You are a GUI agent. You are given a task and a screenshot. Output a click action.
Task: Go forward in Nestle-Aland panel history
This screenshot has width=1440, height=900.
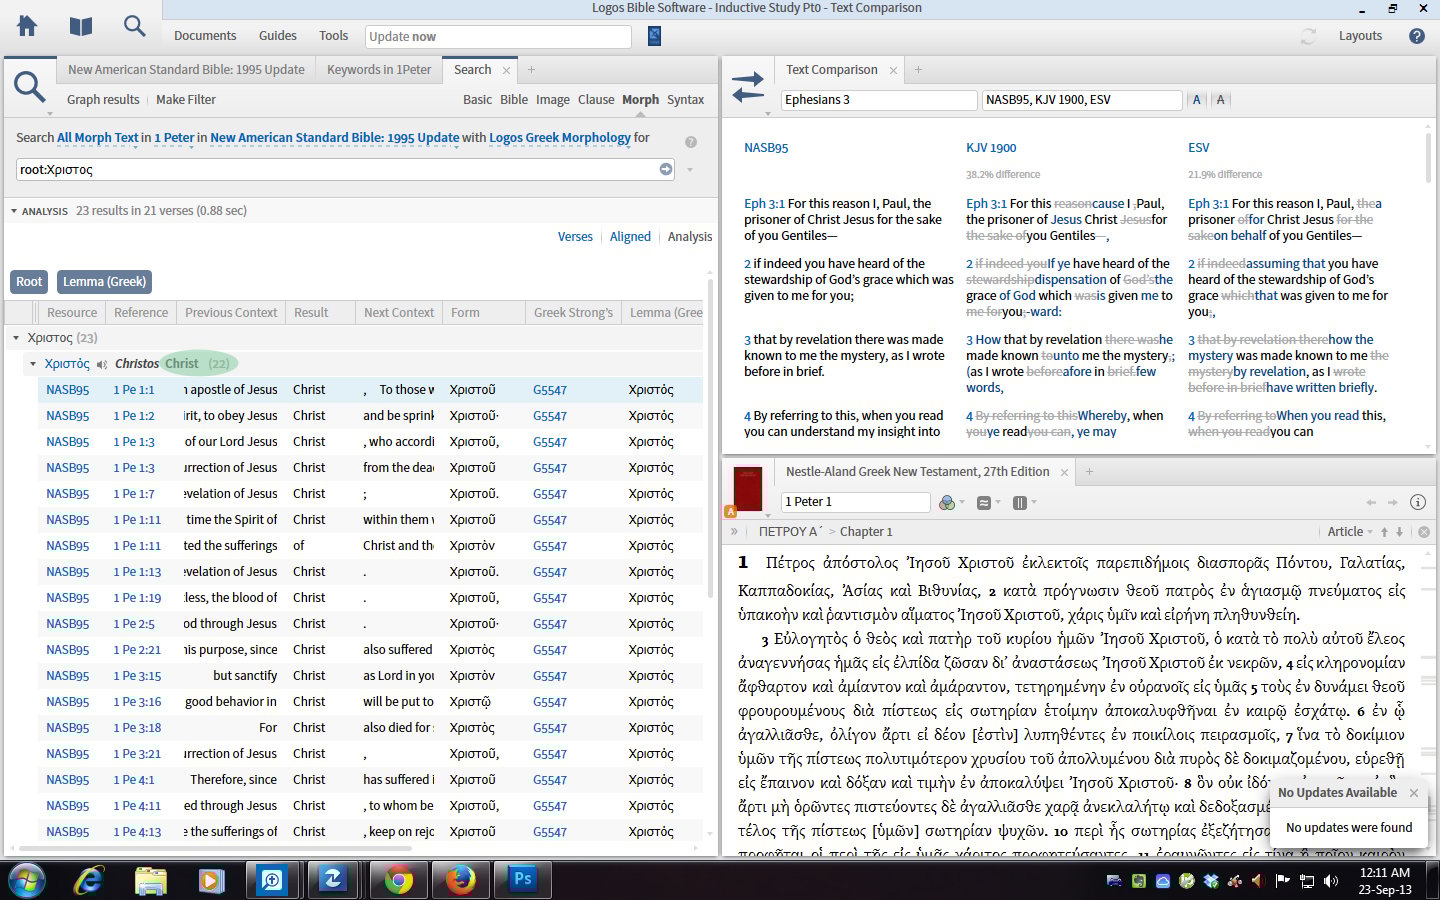[x=1392, y=502]
